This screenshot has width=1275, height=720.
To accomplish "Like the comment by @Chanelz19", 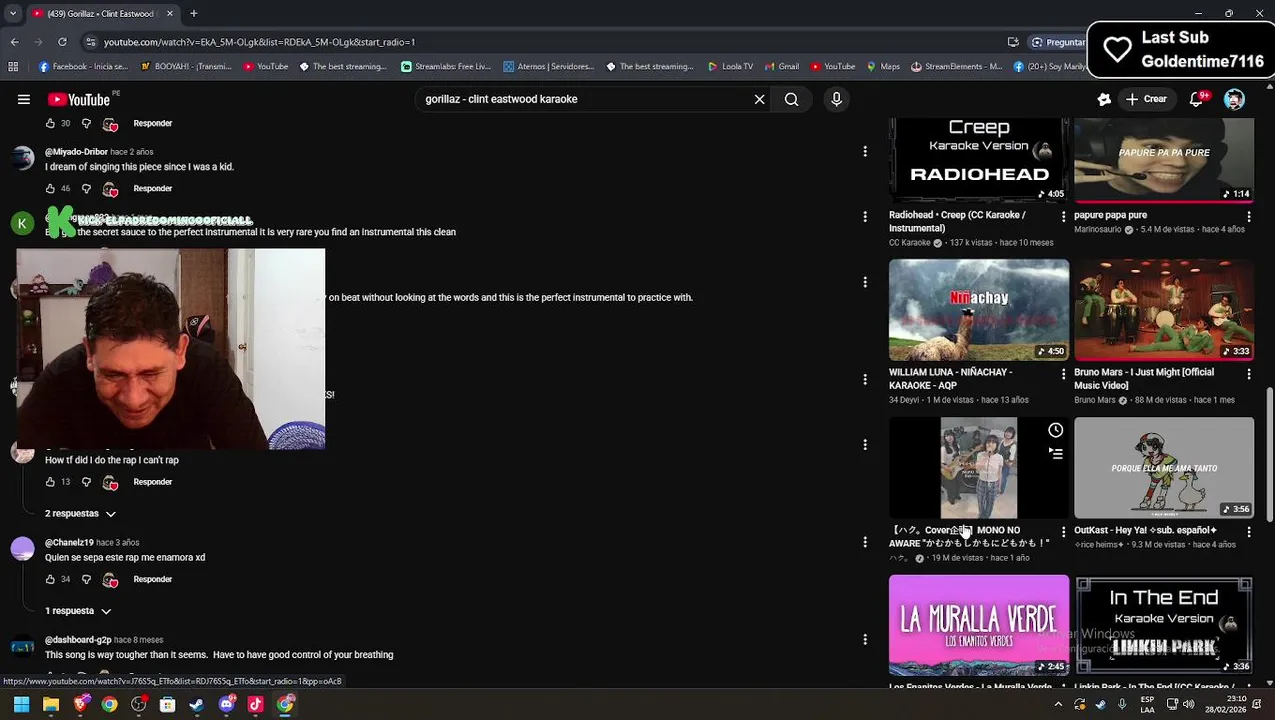I will [51, 579].
